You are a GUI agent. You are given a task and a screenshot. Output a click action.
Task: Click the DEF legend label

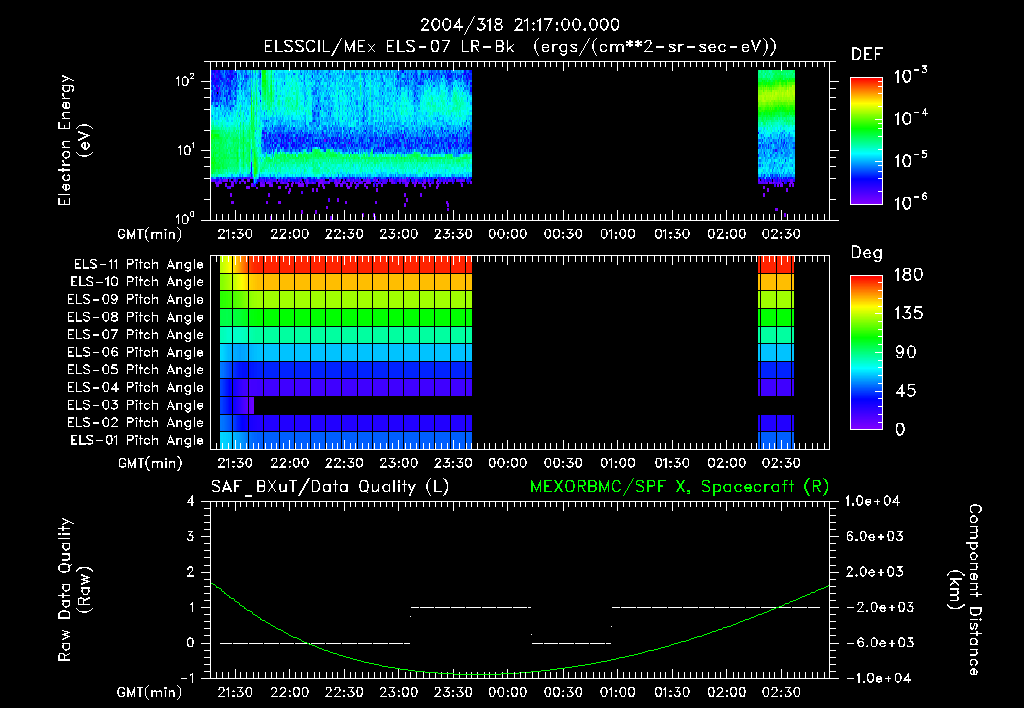866,55
